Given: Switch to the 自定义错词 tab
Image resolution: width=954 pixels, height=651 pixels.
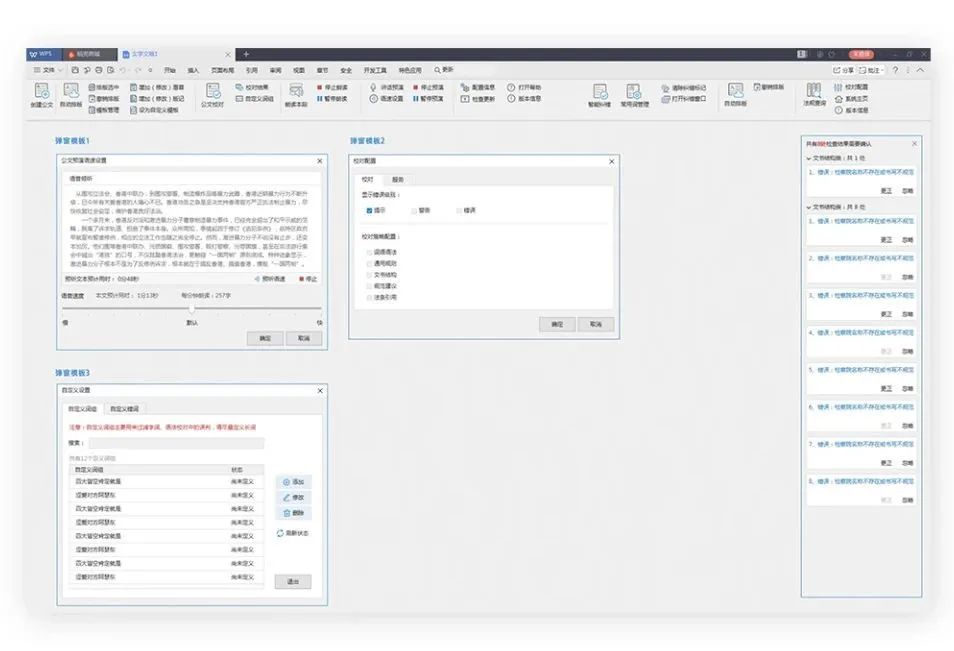Looking at the screenshot, I should [x=124, y=409].
